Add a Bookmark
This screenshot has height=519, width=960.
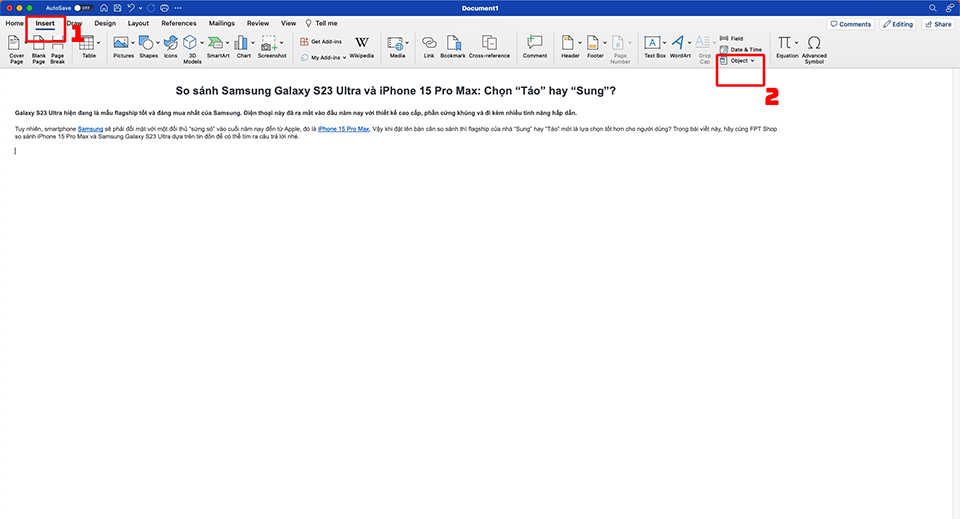pos(453,47)
